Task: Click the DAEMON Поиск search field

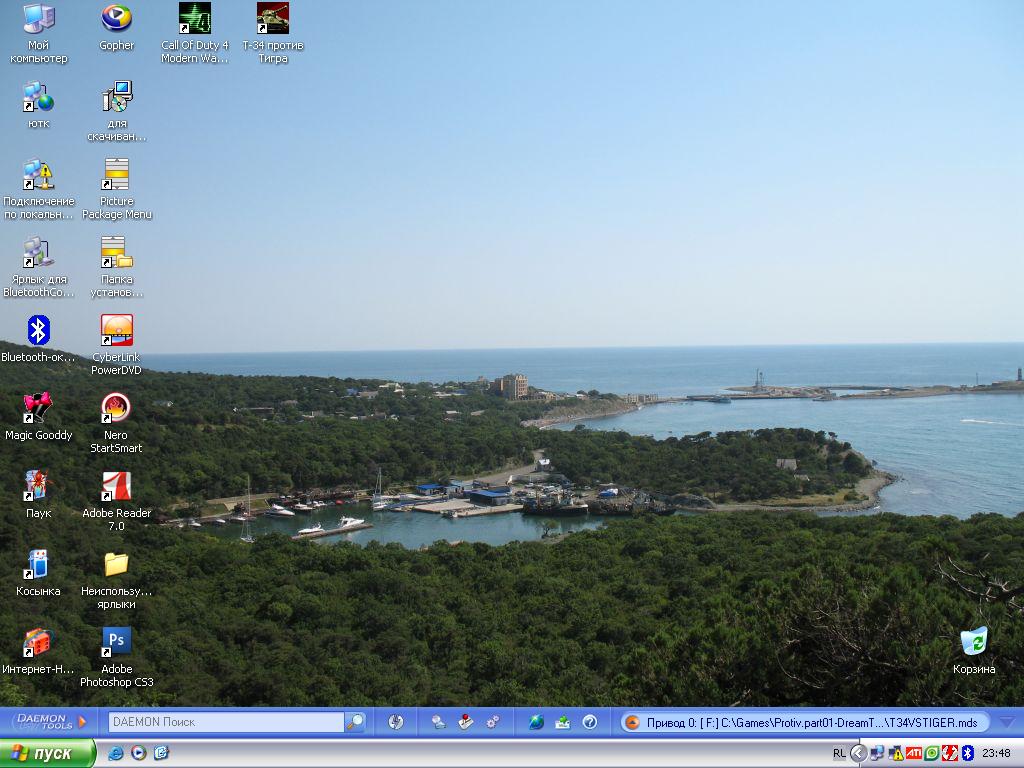Action: [x=225, y=722]
